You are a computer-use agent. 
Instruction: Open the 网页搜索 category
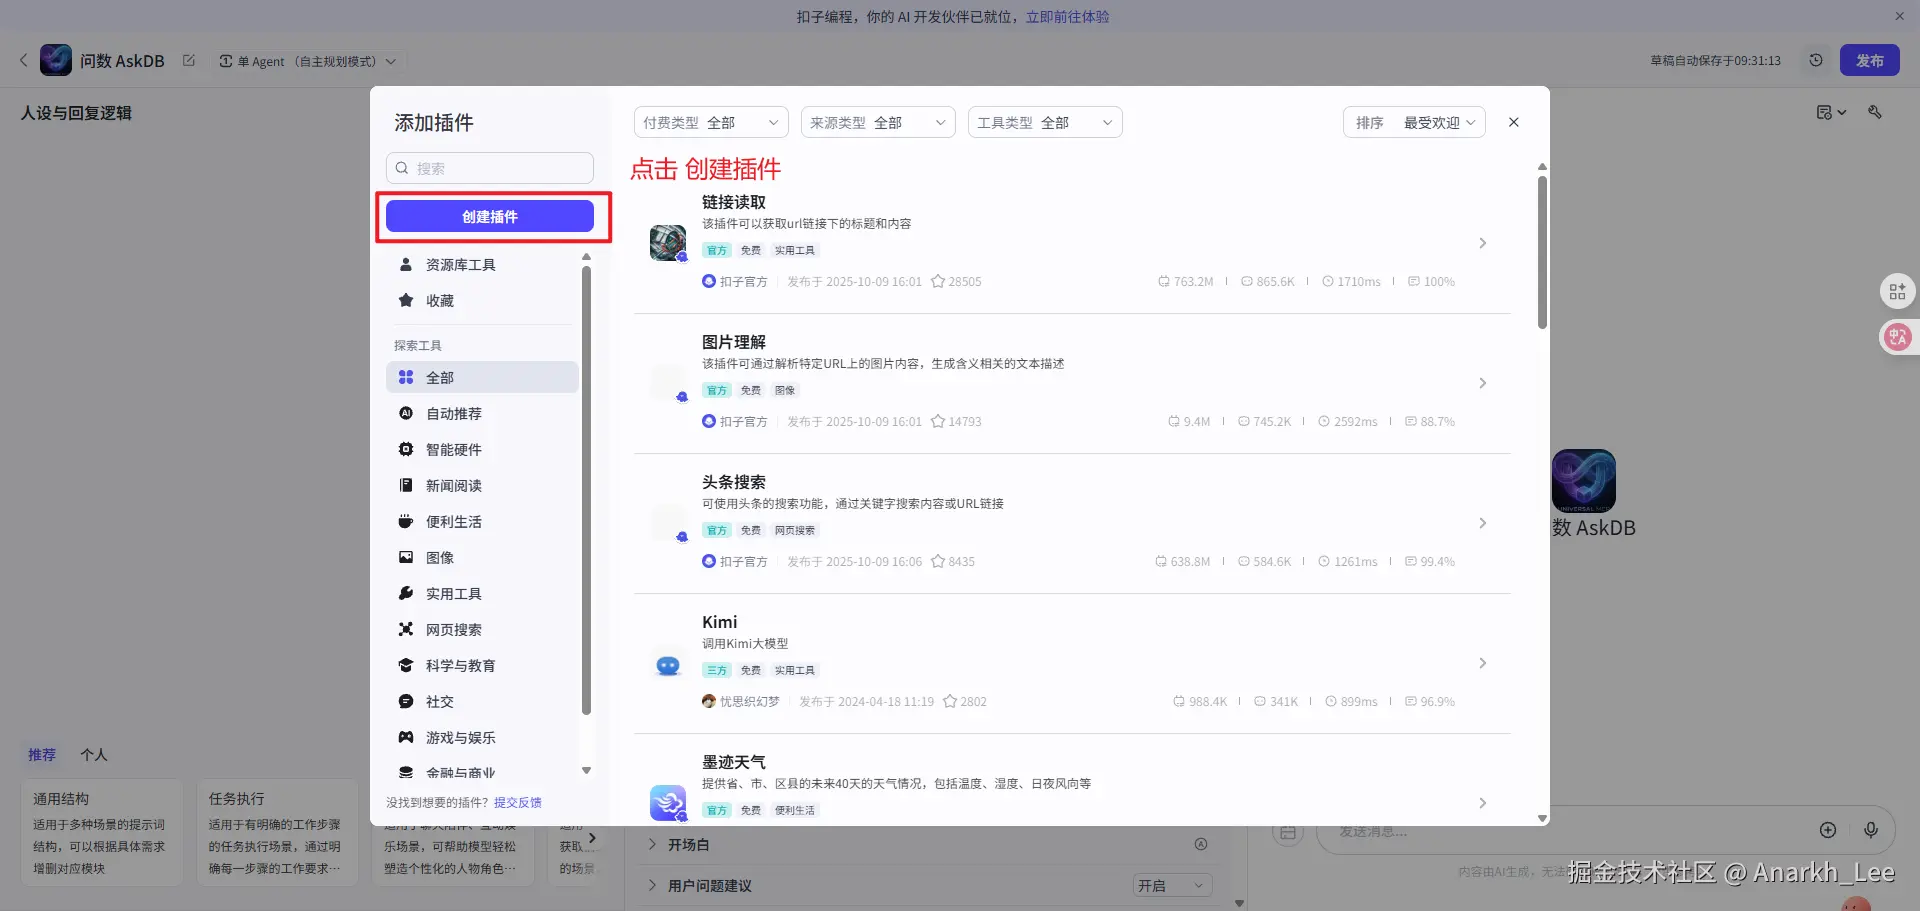pyautogui.click(x=482, y=629)
